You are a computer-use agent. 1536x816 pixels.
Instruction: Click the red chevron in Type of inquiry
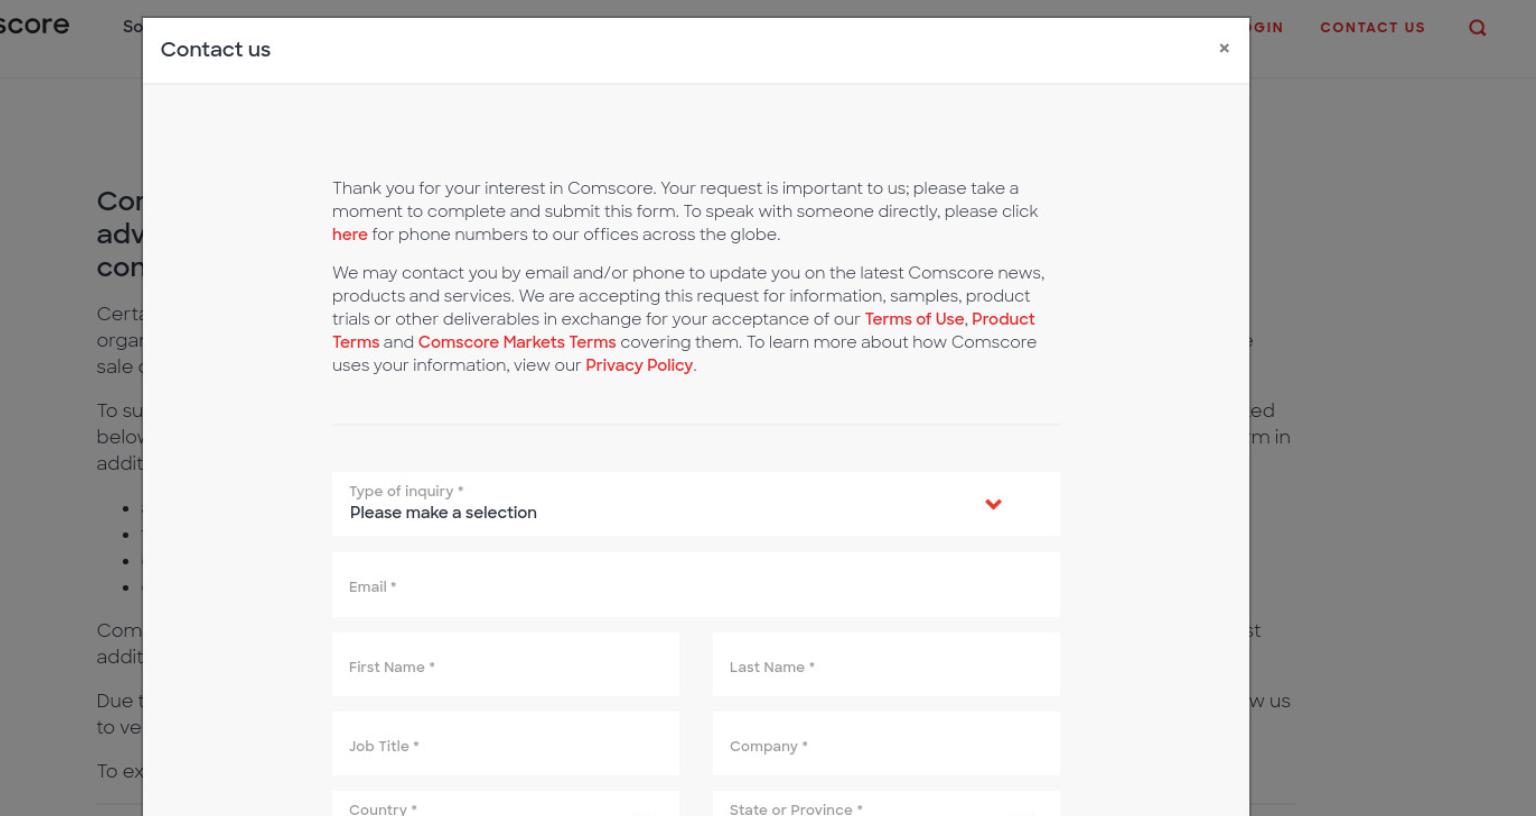coord(993,504)
